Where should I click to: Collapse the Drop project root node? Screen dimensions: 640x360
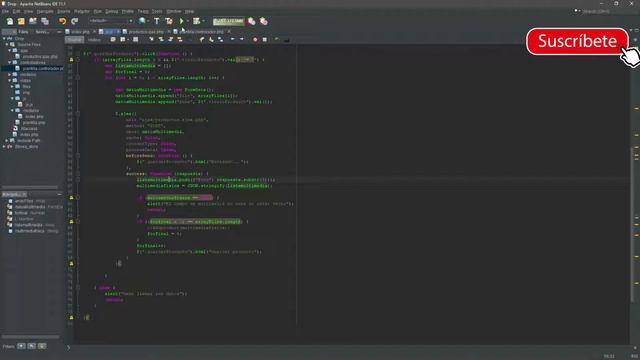coord(4,38)
